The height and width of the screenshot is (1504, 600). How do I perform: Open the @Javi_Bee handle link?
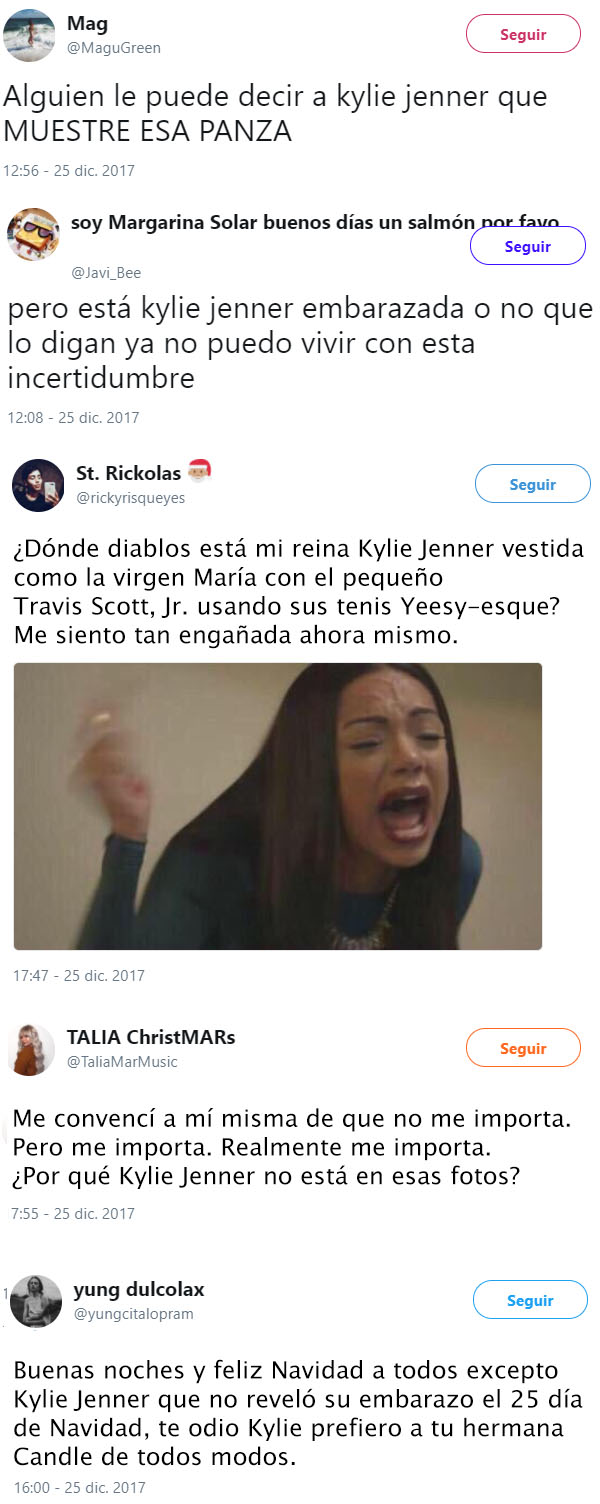click(x=106, y=272)
